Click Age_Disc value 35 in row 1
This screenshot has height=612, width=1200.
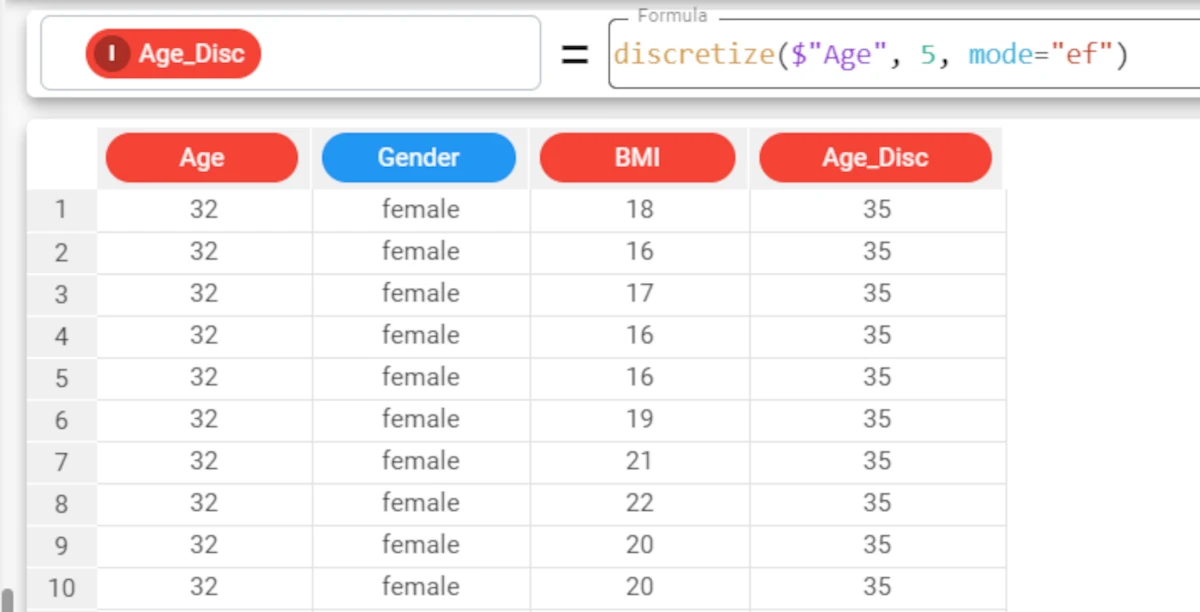pos(877,209)
